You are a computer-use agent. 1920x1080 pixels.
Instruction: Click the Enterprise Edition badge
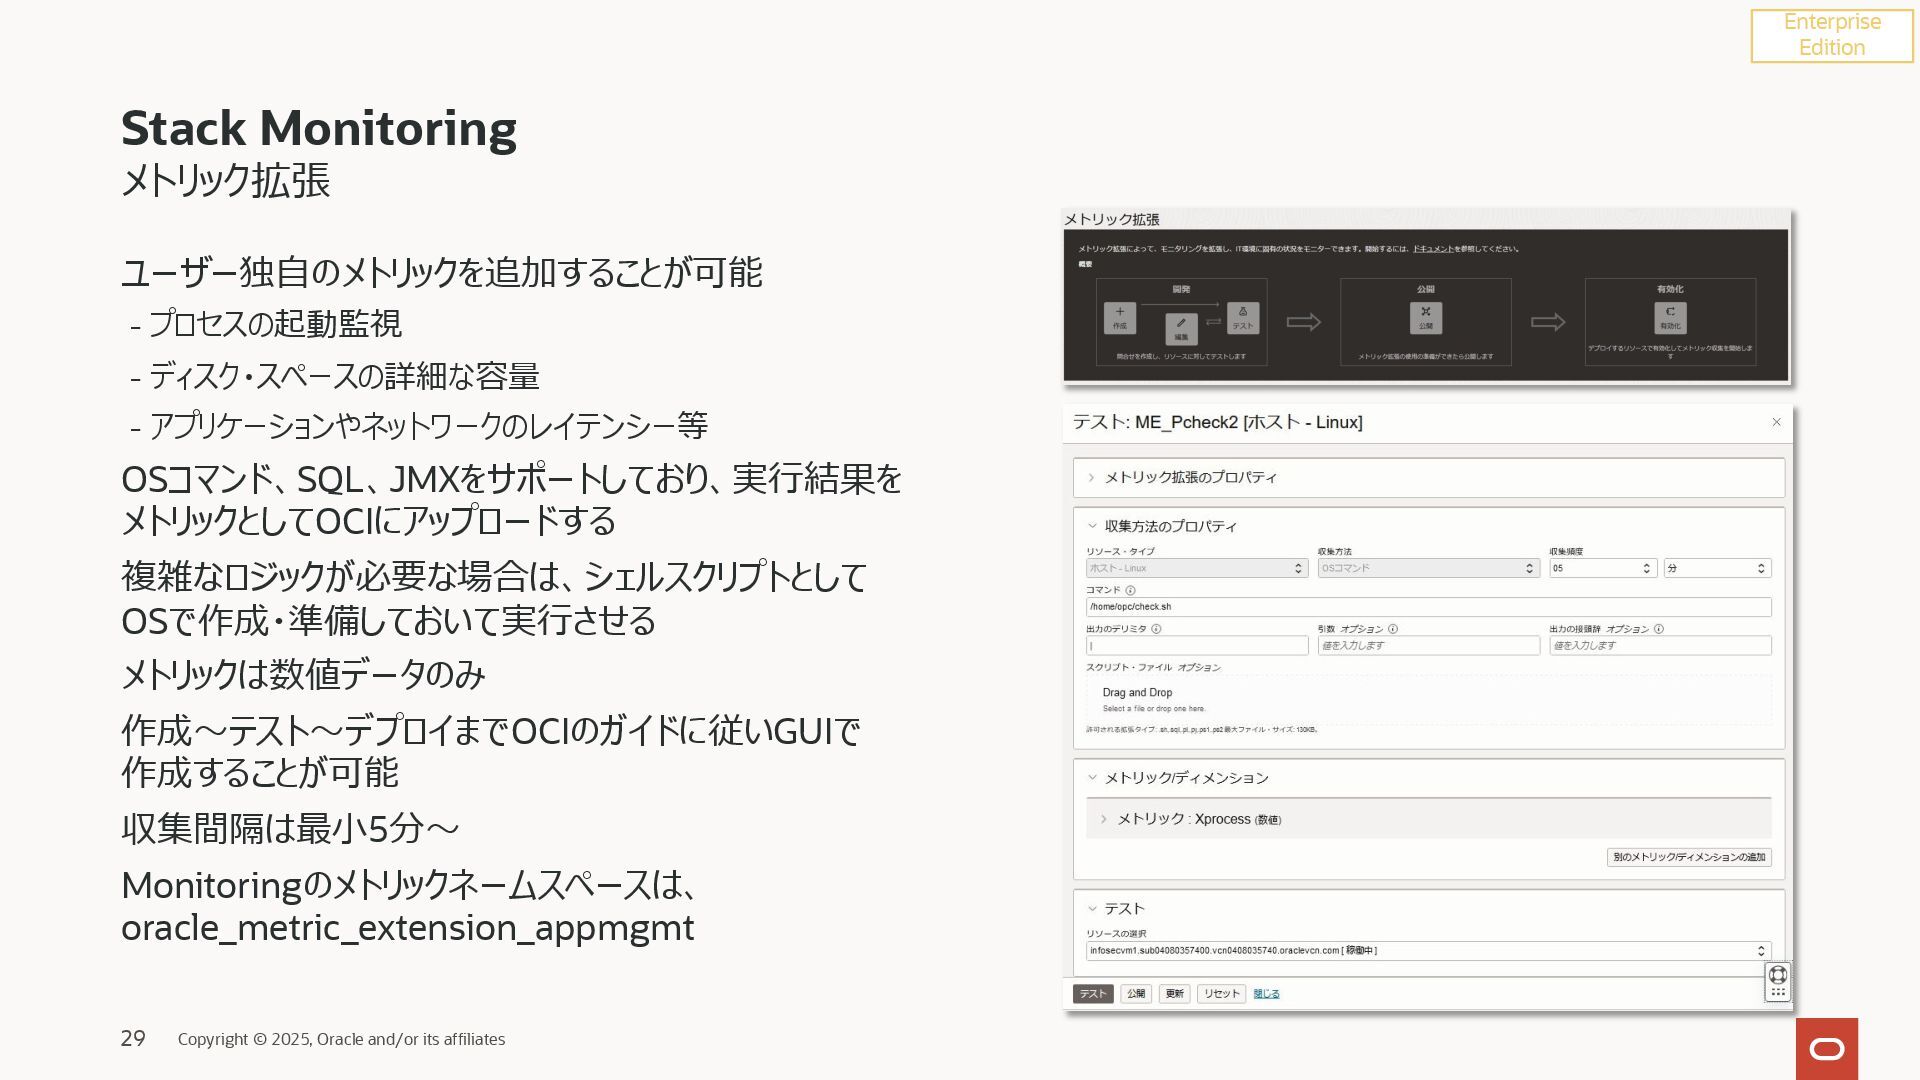click(x=1832, y=35)
